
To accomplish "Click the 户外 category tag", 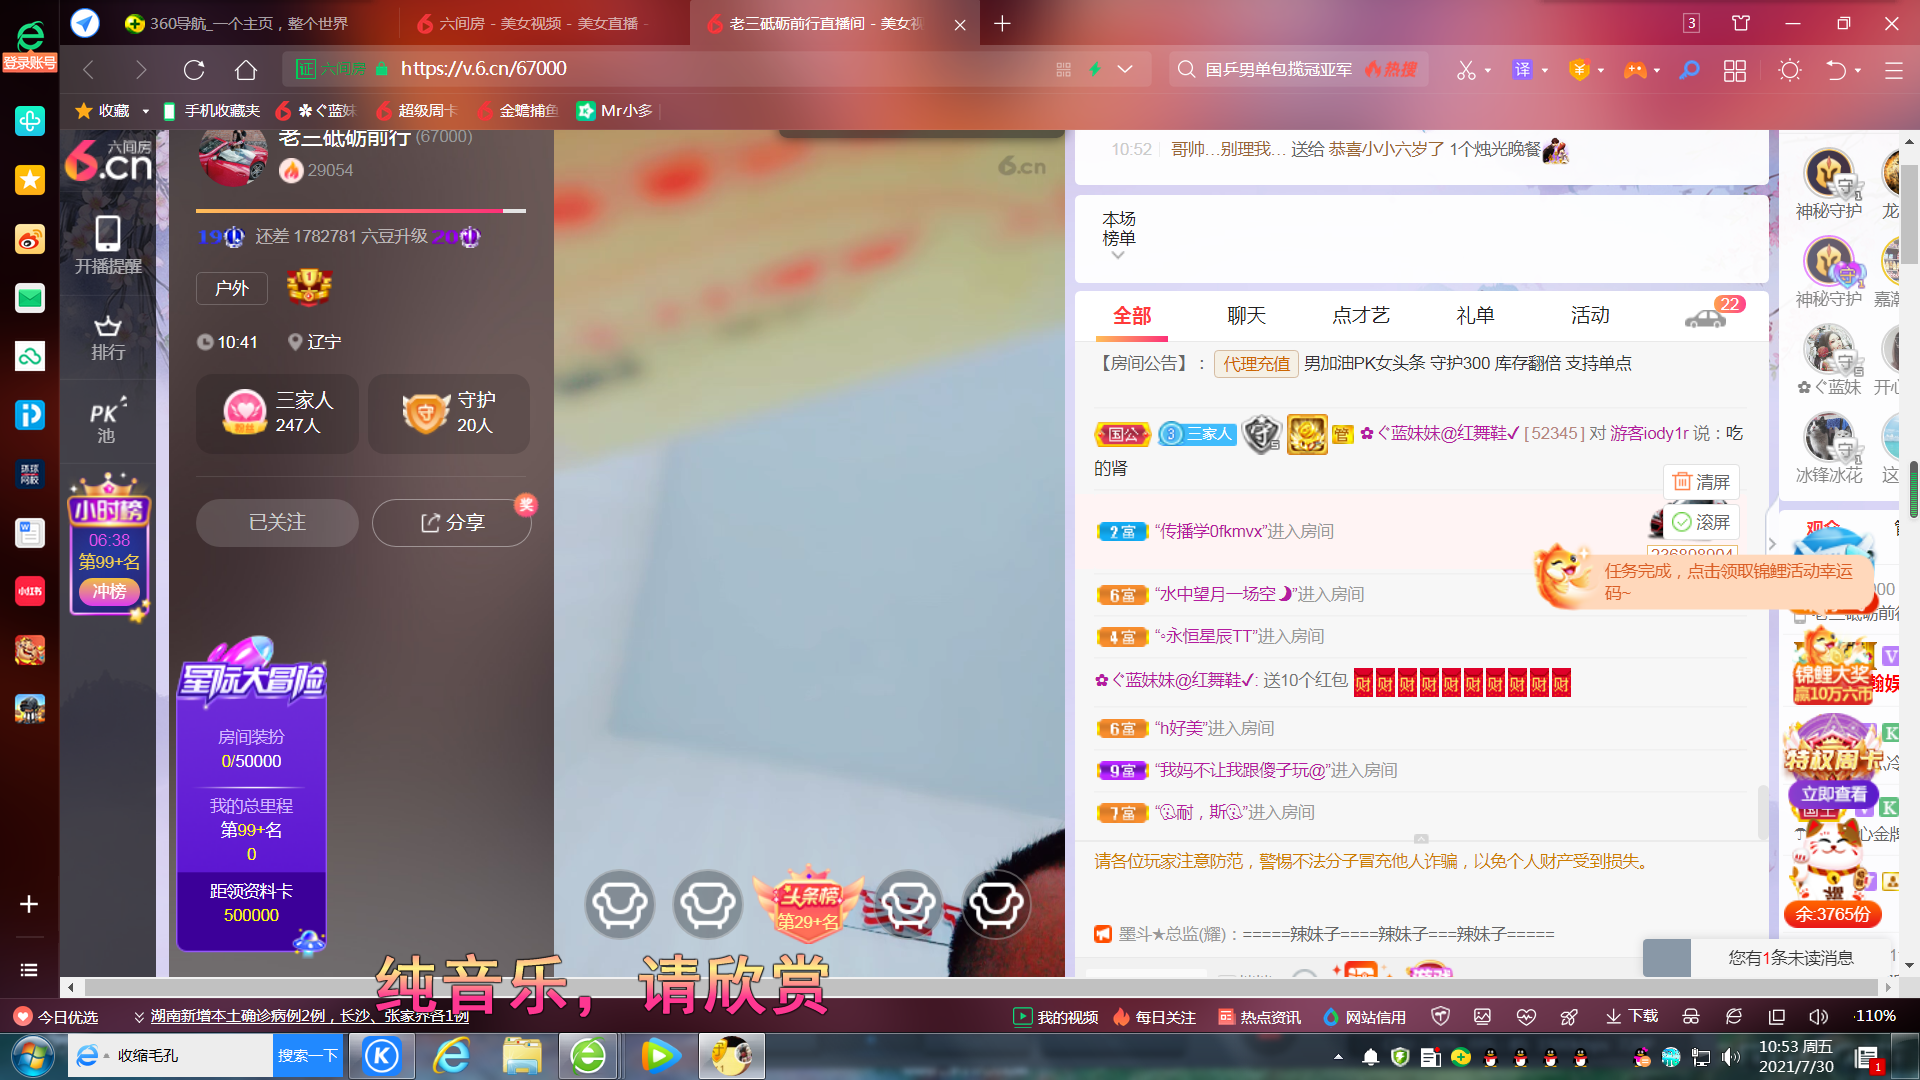I will click(x=232, y=288).
